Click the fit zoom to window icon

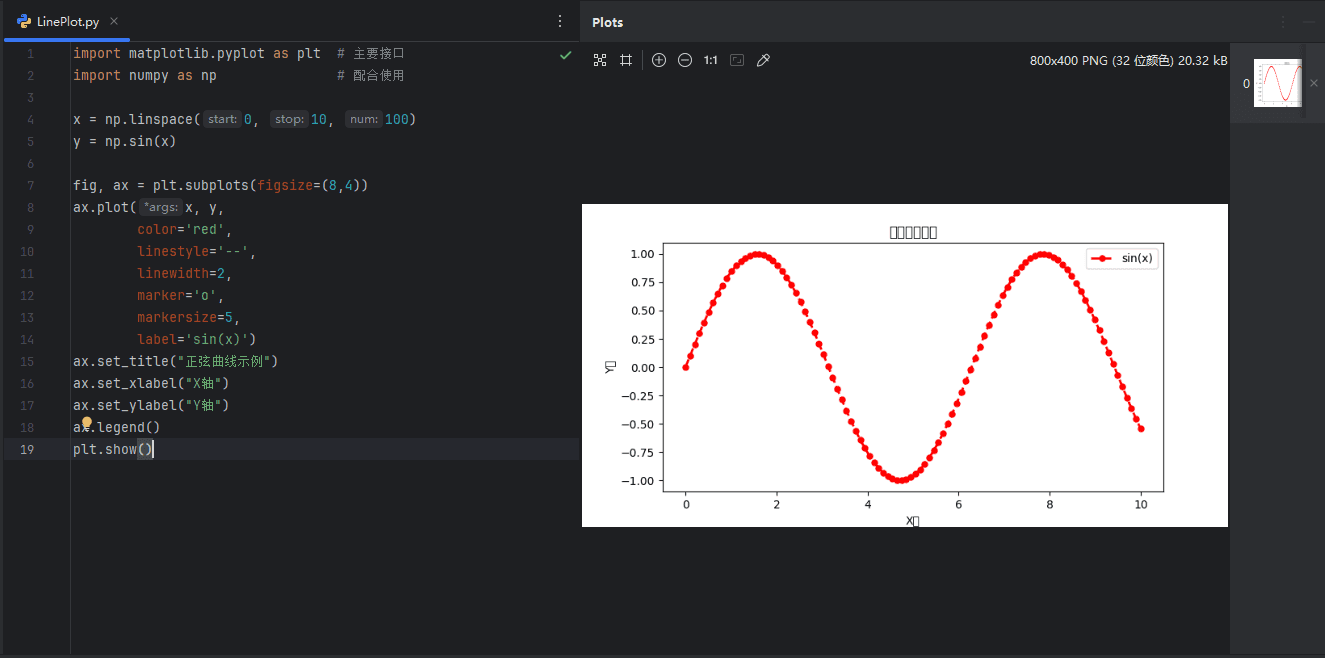click(737, 60)
